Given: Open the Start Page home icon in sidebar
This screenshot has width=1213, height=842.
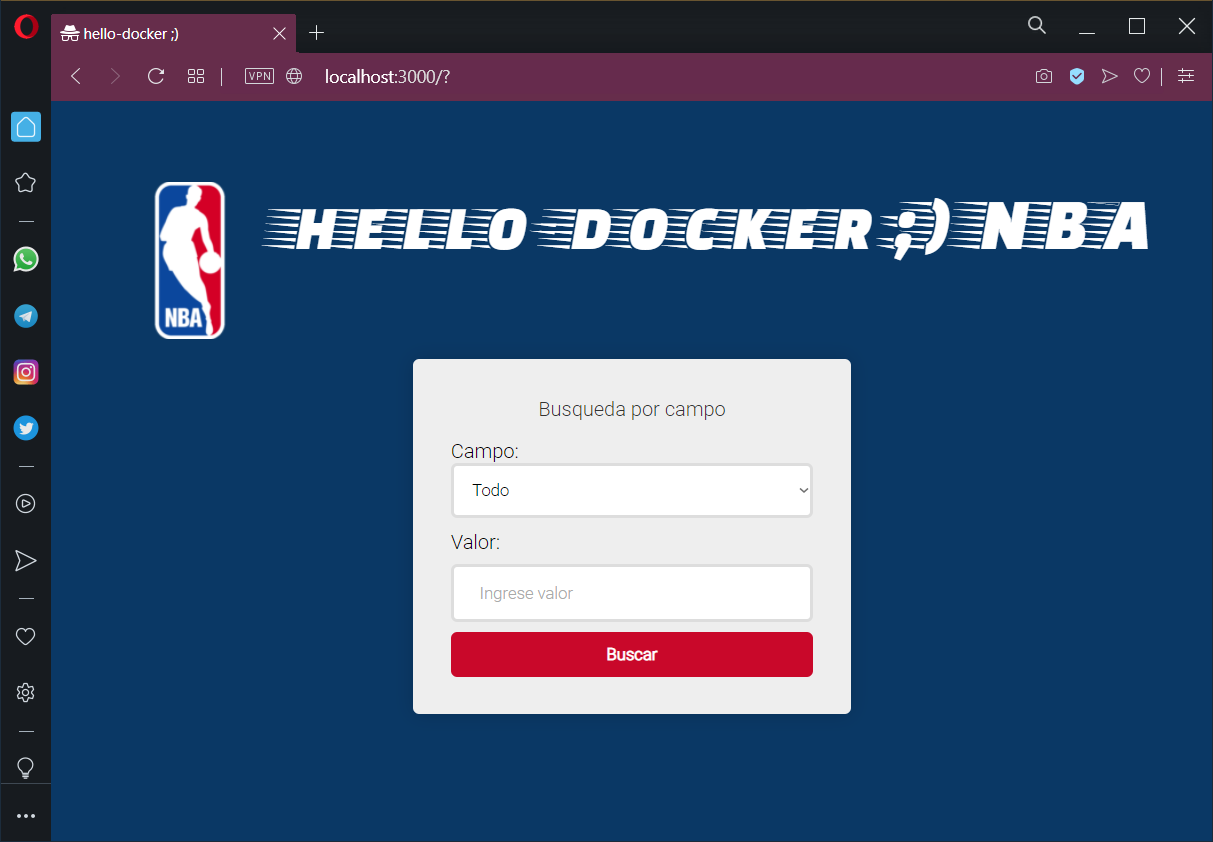Looking at the screenshot, I should [x=26, y=127].
